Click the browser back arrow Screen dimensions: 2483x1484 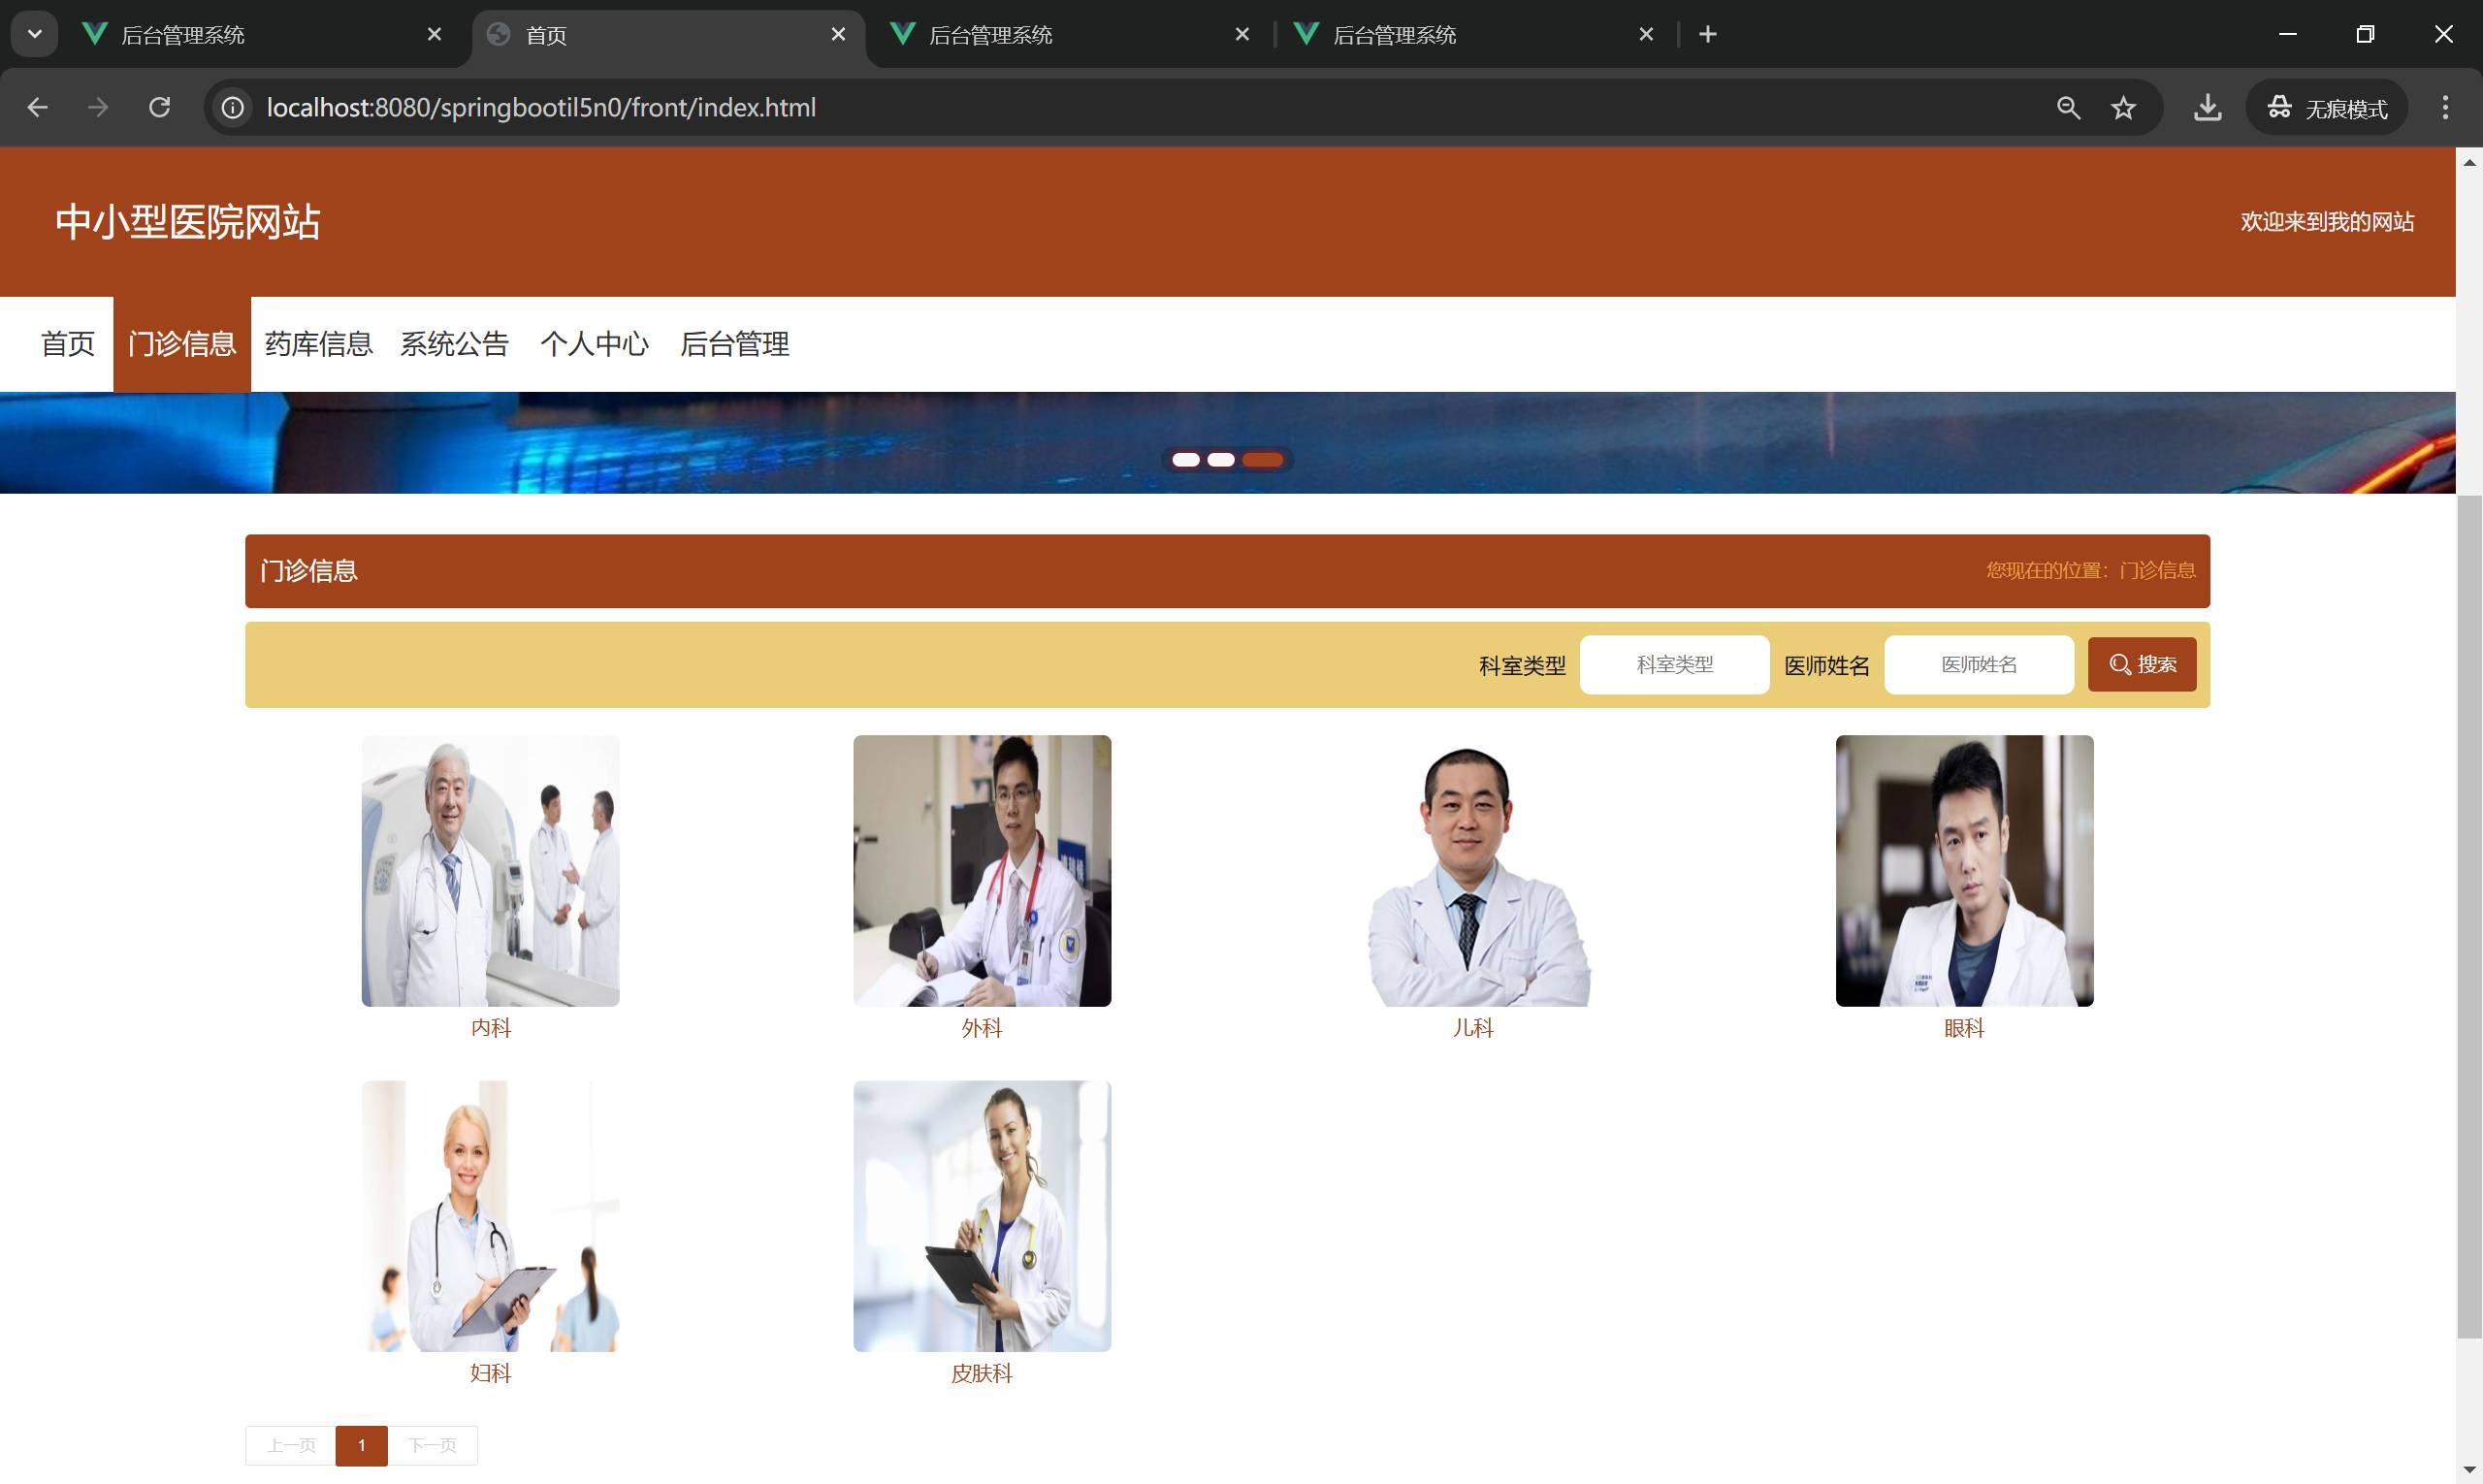pos(37,107)
